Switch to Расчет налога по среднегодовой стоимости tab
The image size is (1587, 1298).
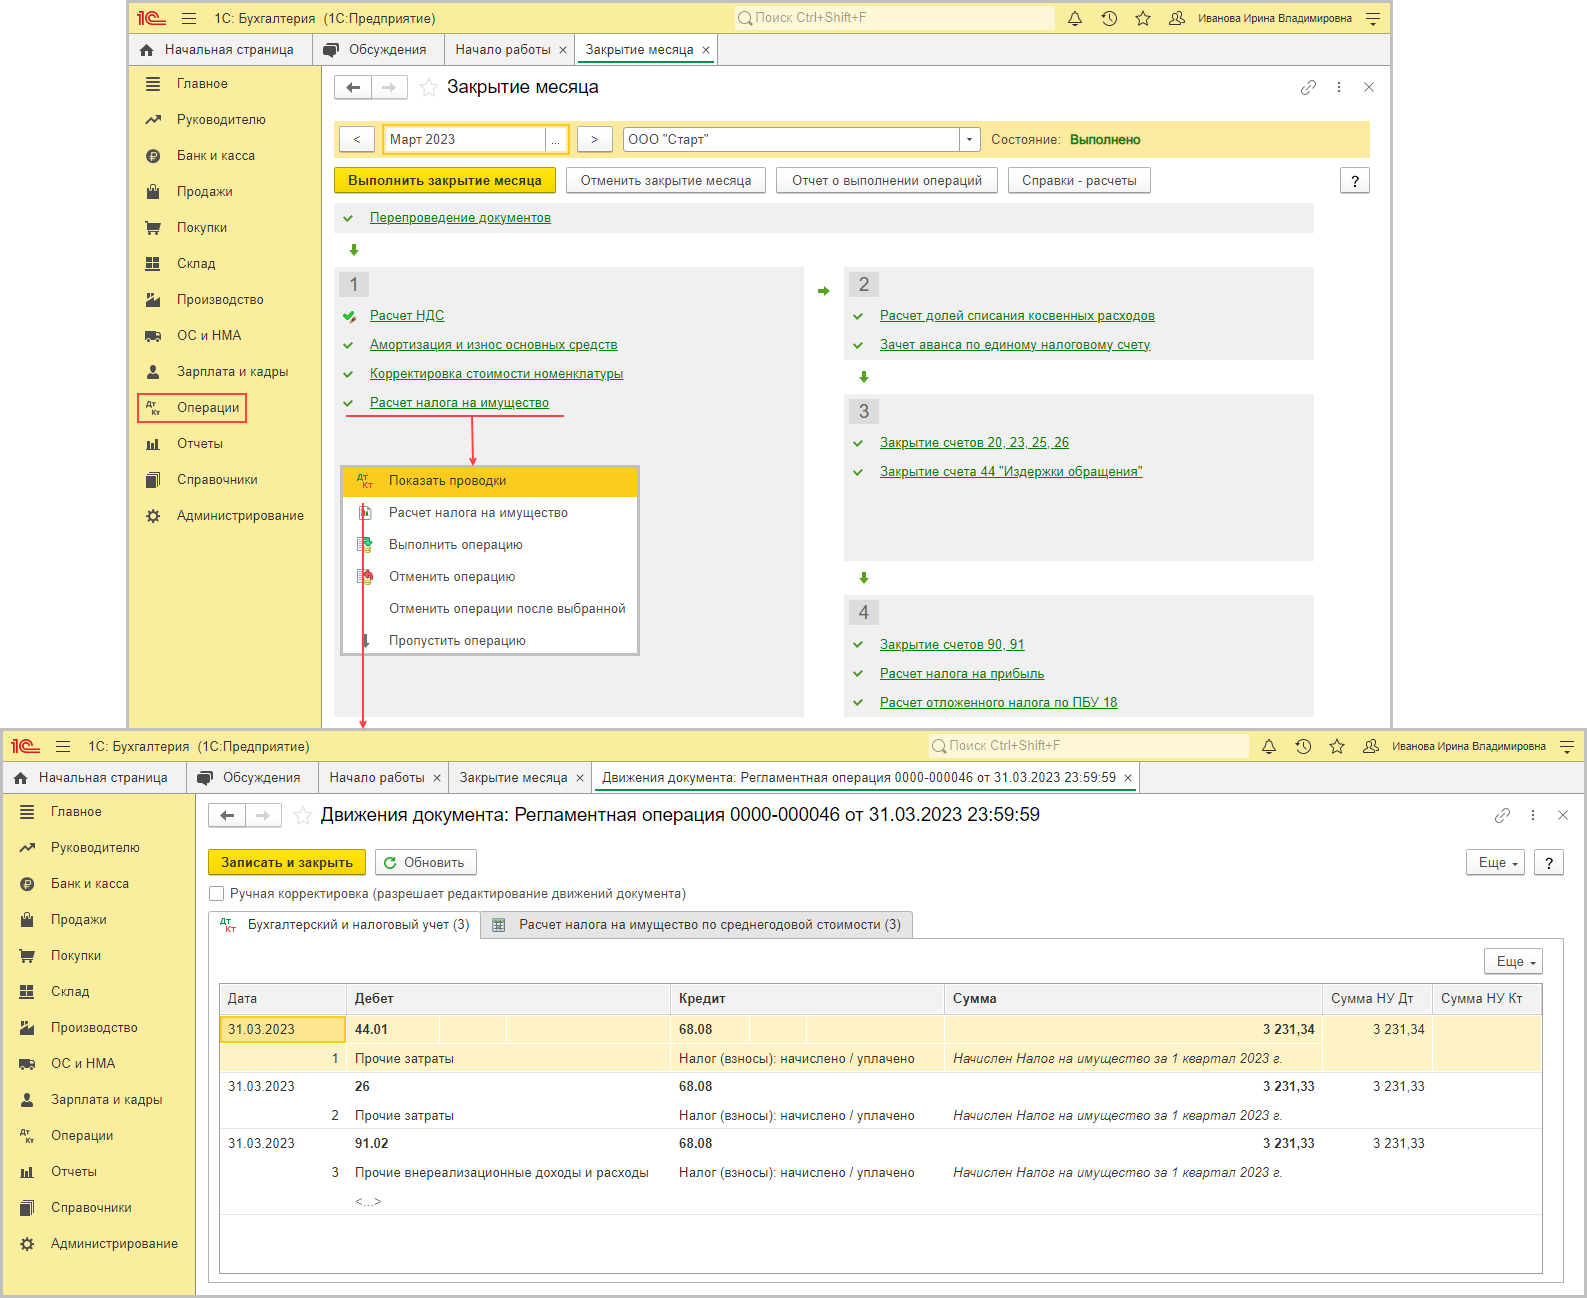click(x=697, y=925)
